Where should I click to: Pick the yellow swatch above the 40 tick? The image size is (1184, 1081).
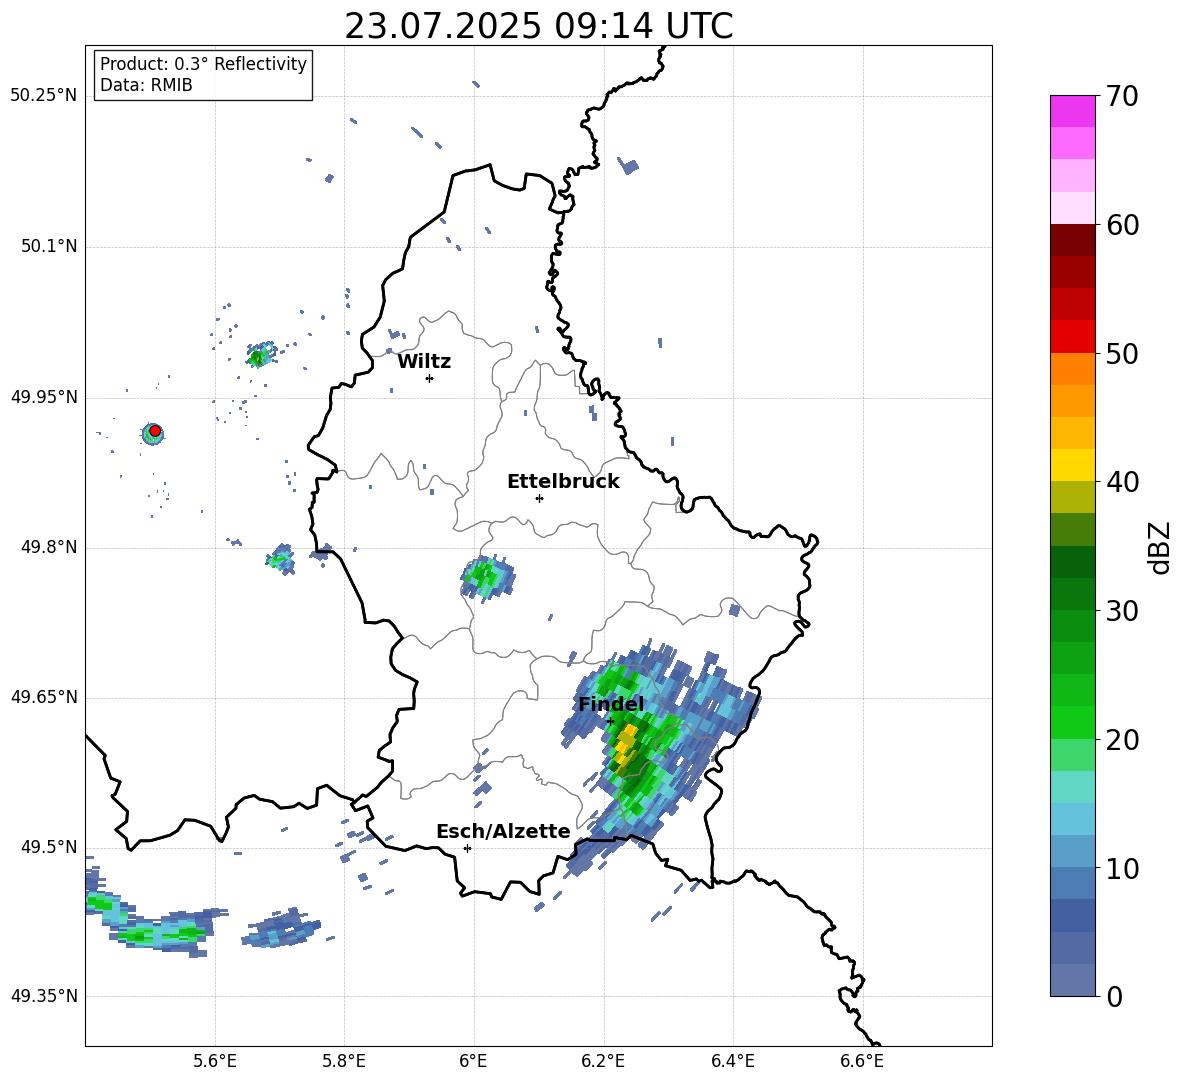(x=1073, y=466)
